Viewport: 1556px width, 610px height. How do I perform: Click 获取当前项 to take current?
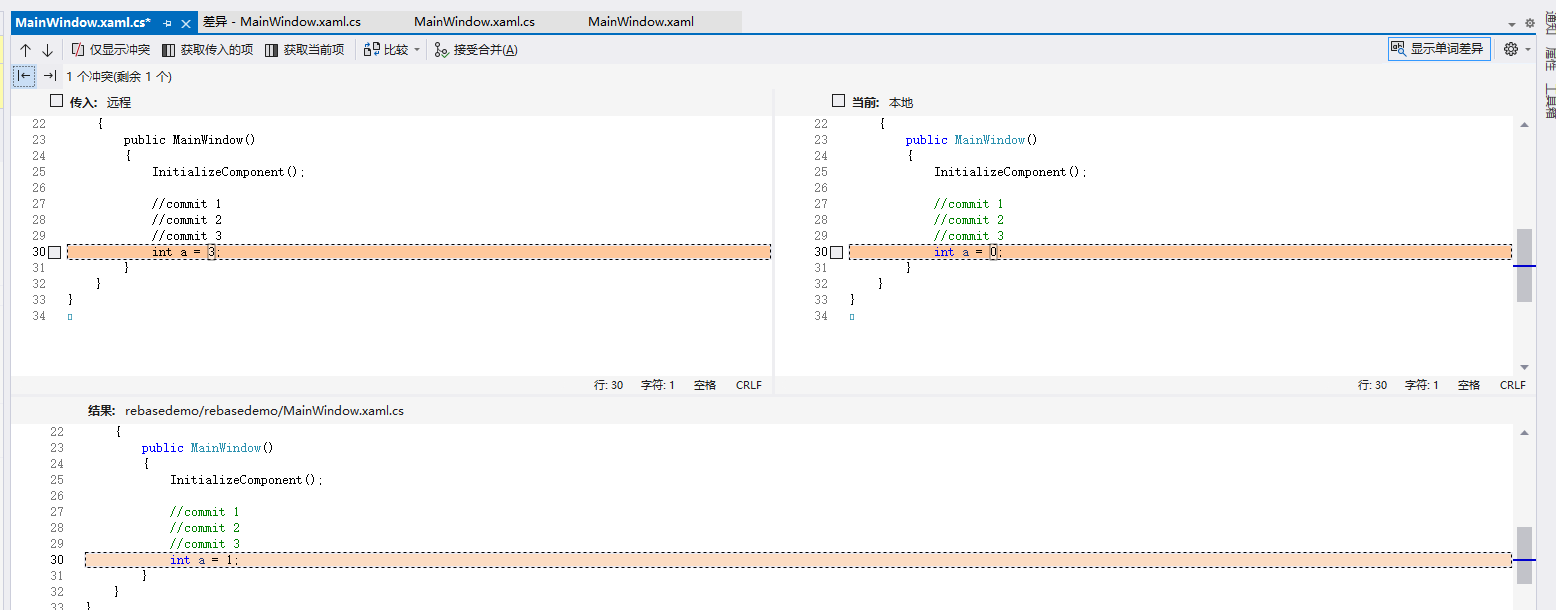[x=305, y=50]
